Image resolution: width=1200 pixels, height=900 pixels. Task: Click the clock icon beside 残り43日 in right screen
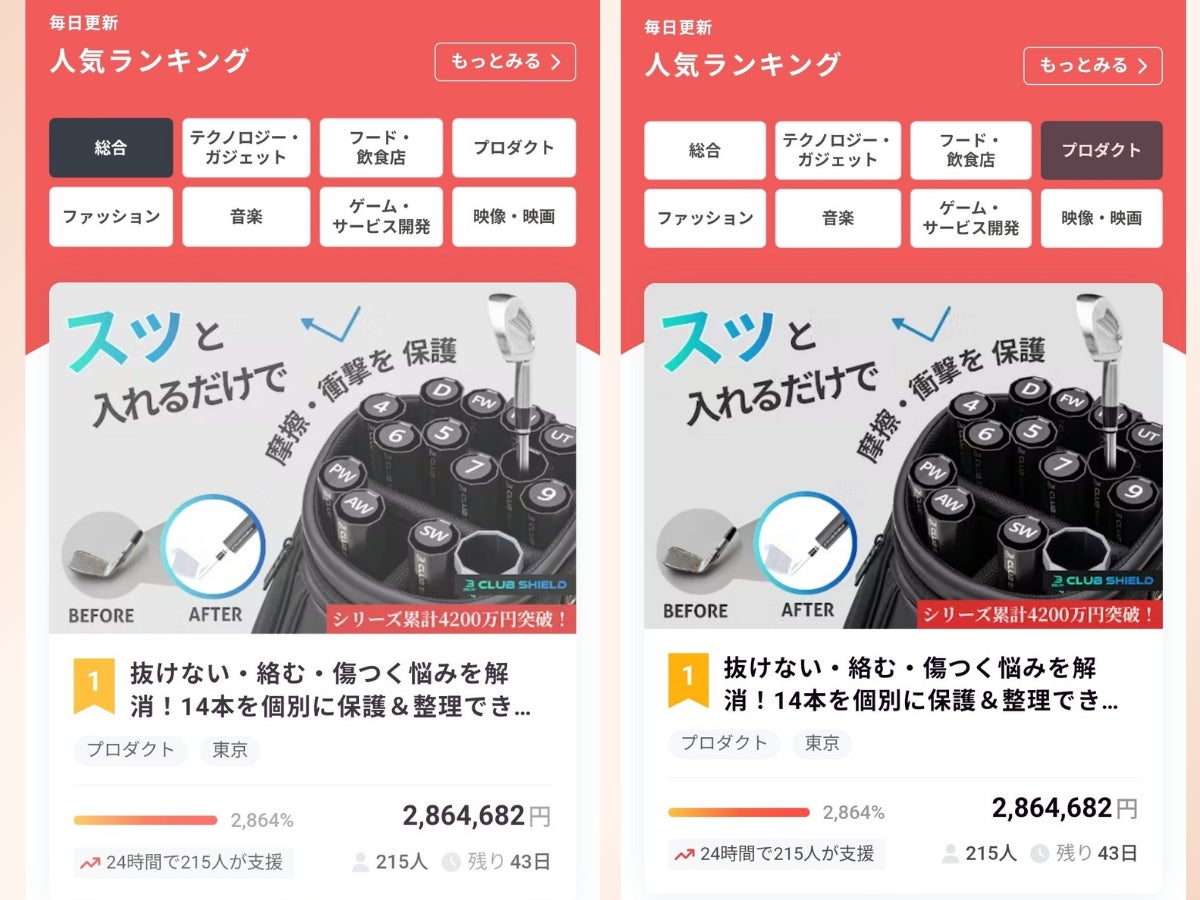[1040, 853]
